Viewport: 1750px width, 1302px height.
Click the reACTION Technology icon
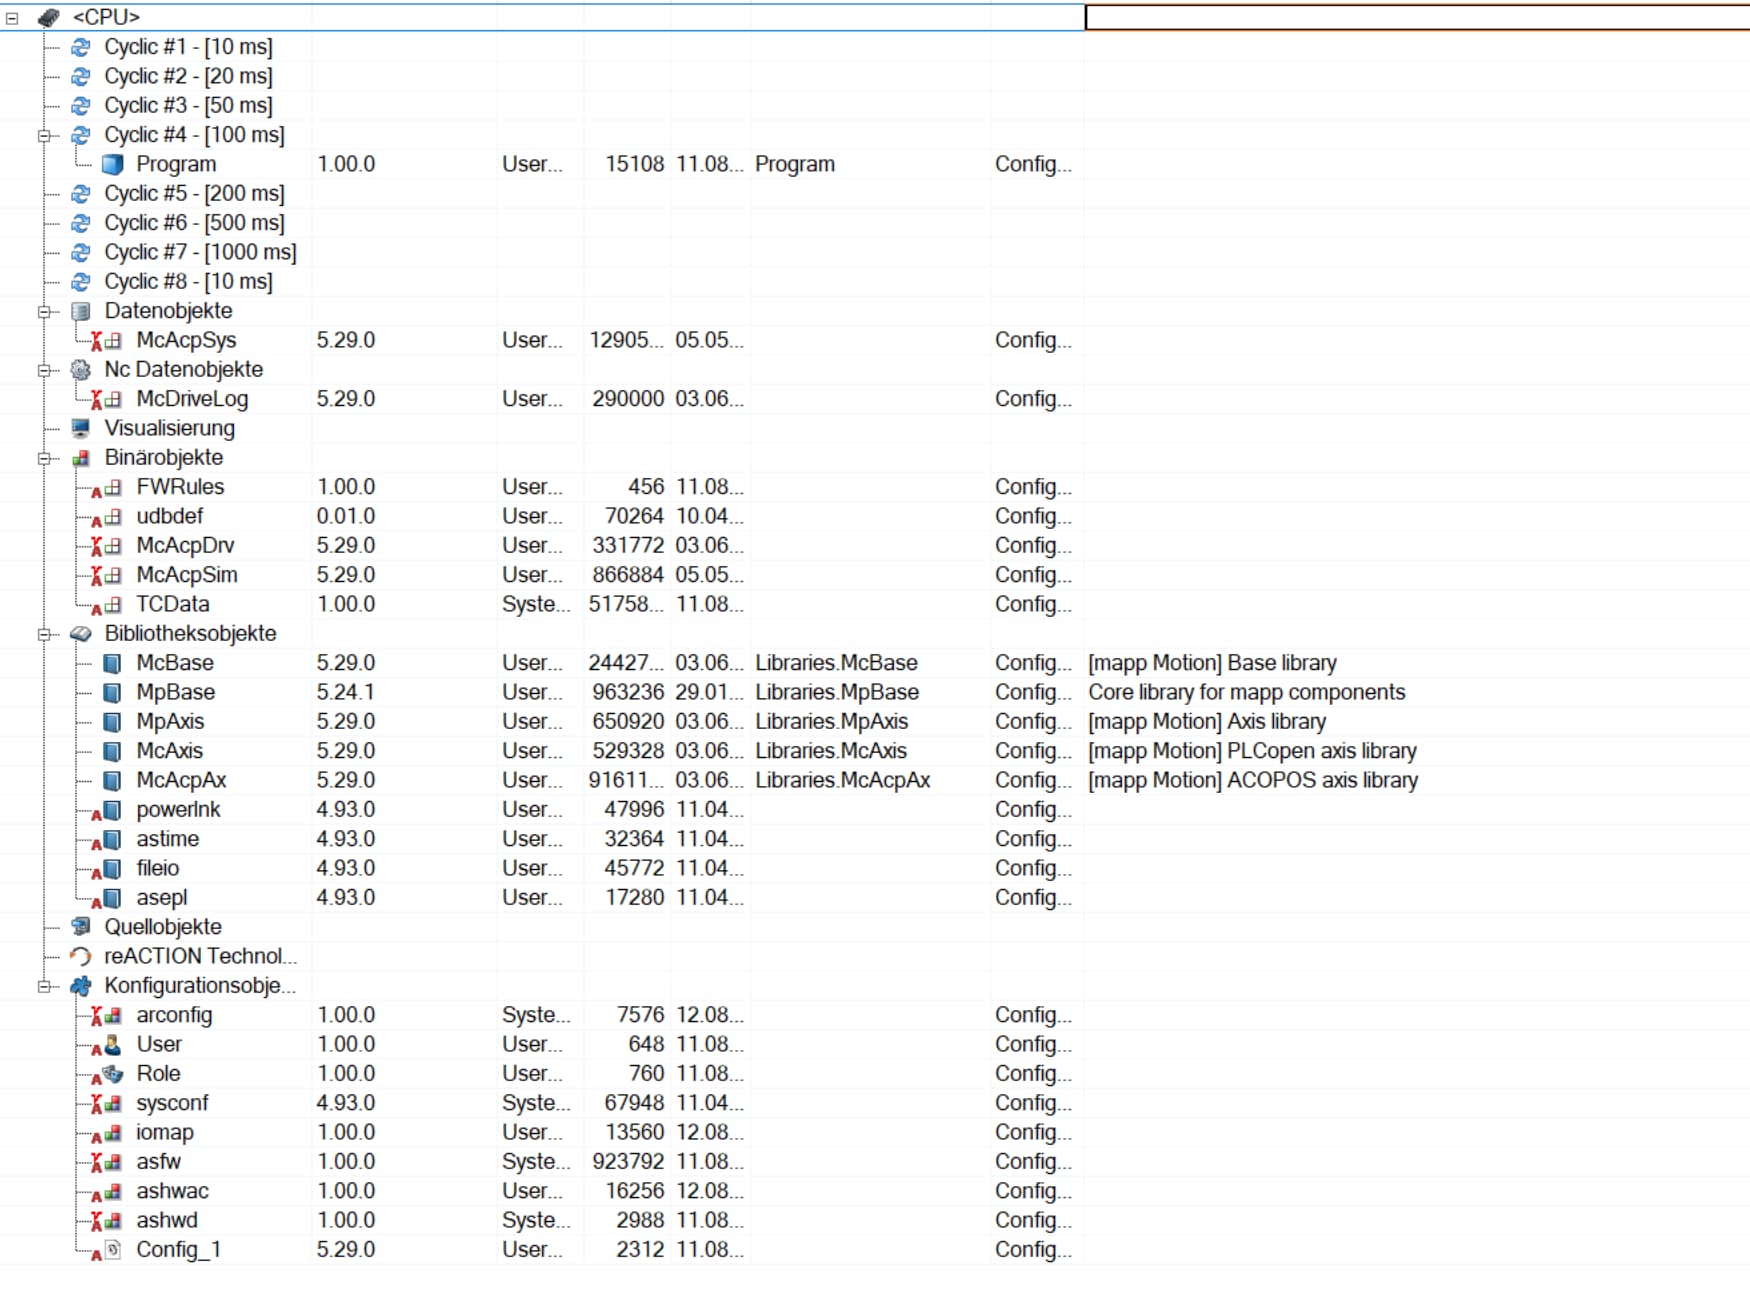click(81, 956)
